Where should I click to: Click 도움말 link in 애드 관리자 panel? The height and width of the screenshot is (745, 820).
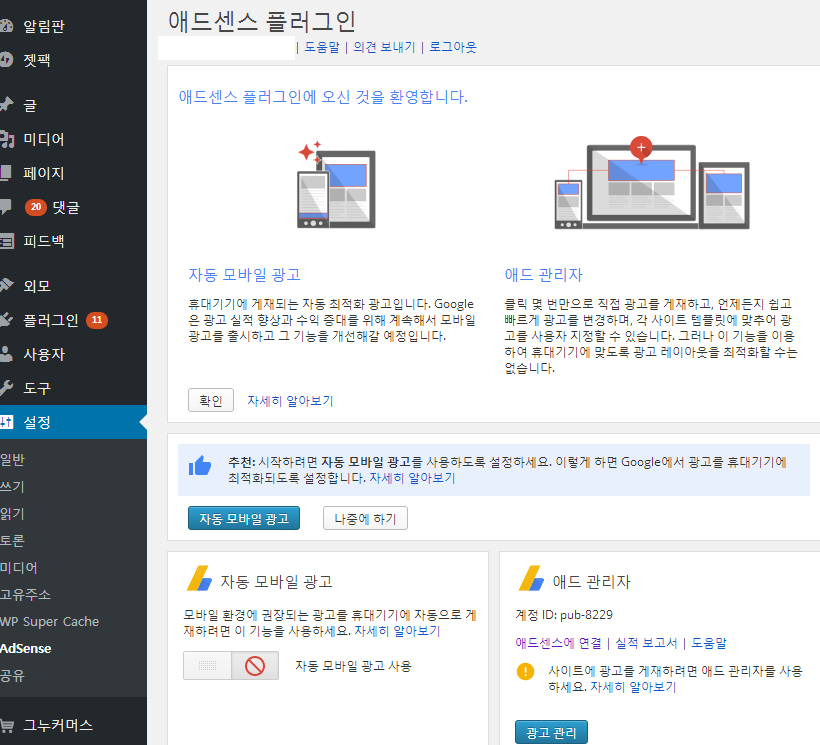point(709,643)
